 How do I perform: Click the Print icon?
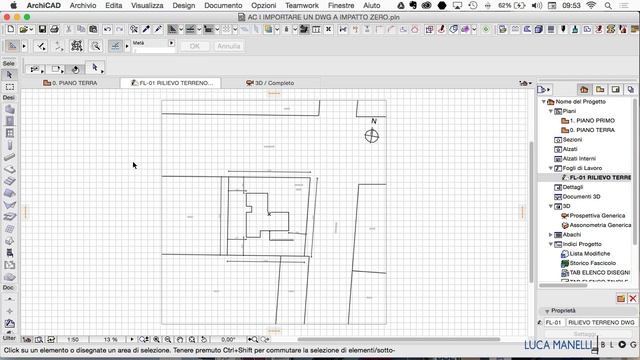pyautogui.click(x=54, y=29)
